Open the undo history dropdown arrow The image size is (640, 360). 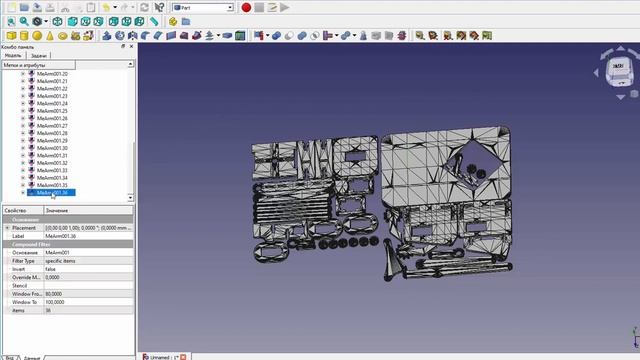[x=115, y=7]
